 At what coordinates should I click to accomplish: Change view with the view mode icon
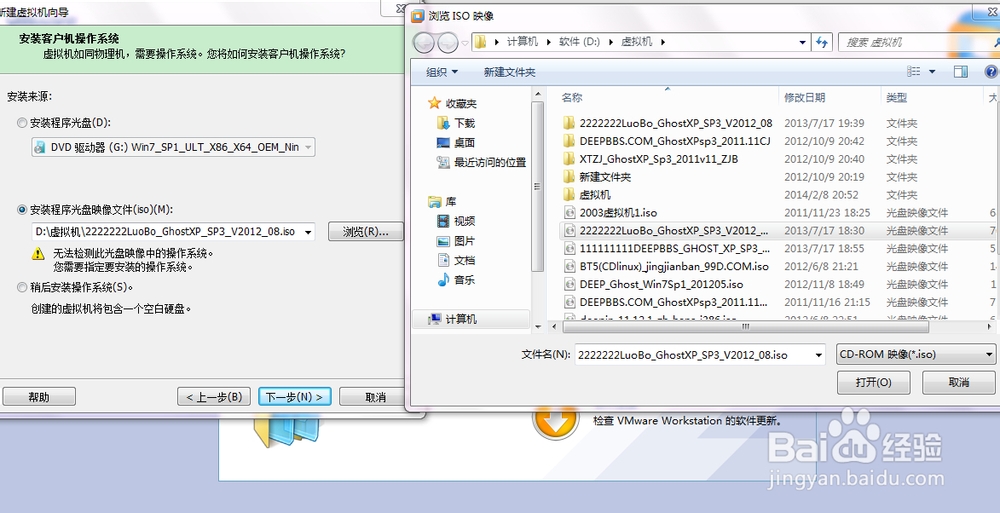coord(914,71)
